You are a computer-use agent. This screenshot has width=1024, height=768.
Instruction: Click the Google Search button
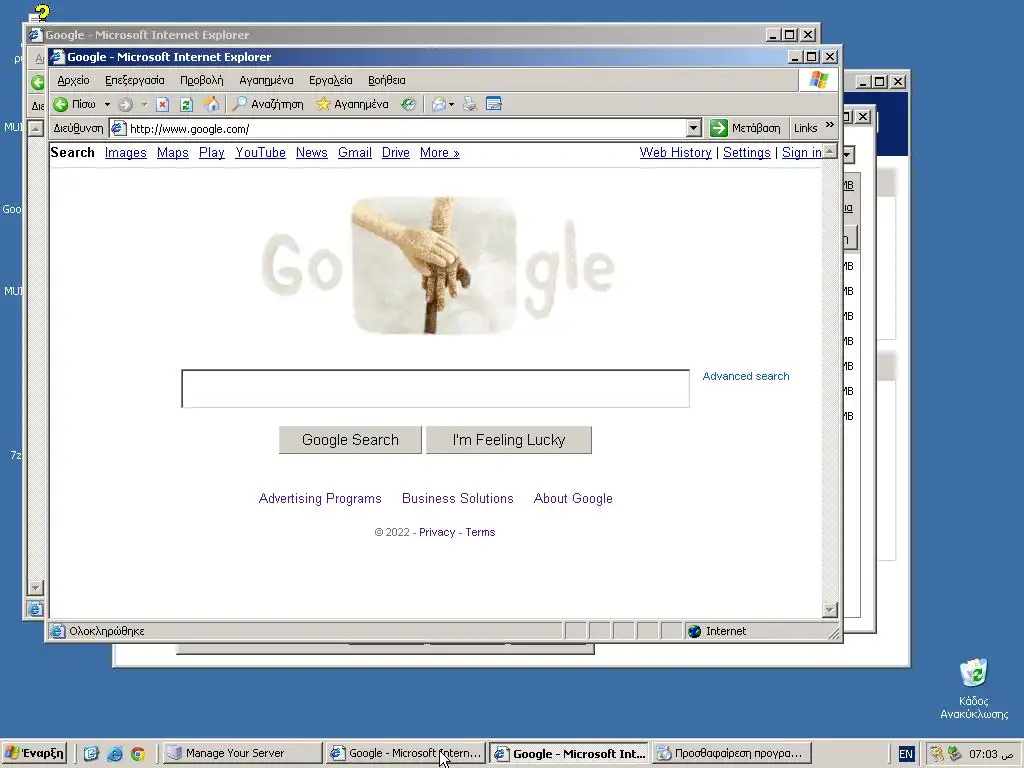pyautogui.click(x=350, y=440)
